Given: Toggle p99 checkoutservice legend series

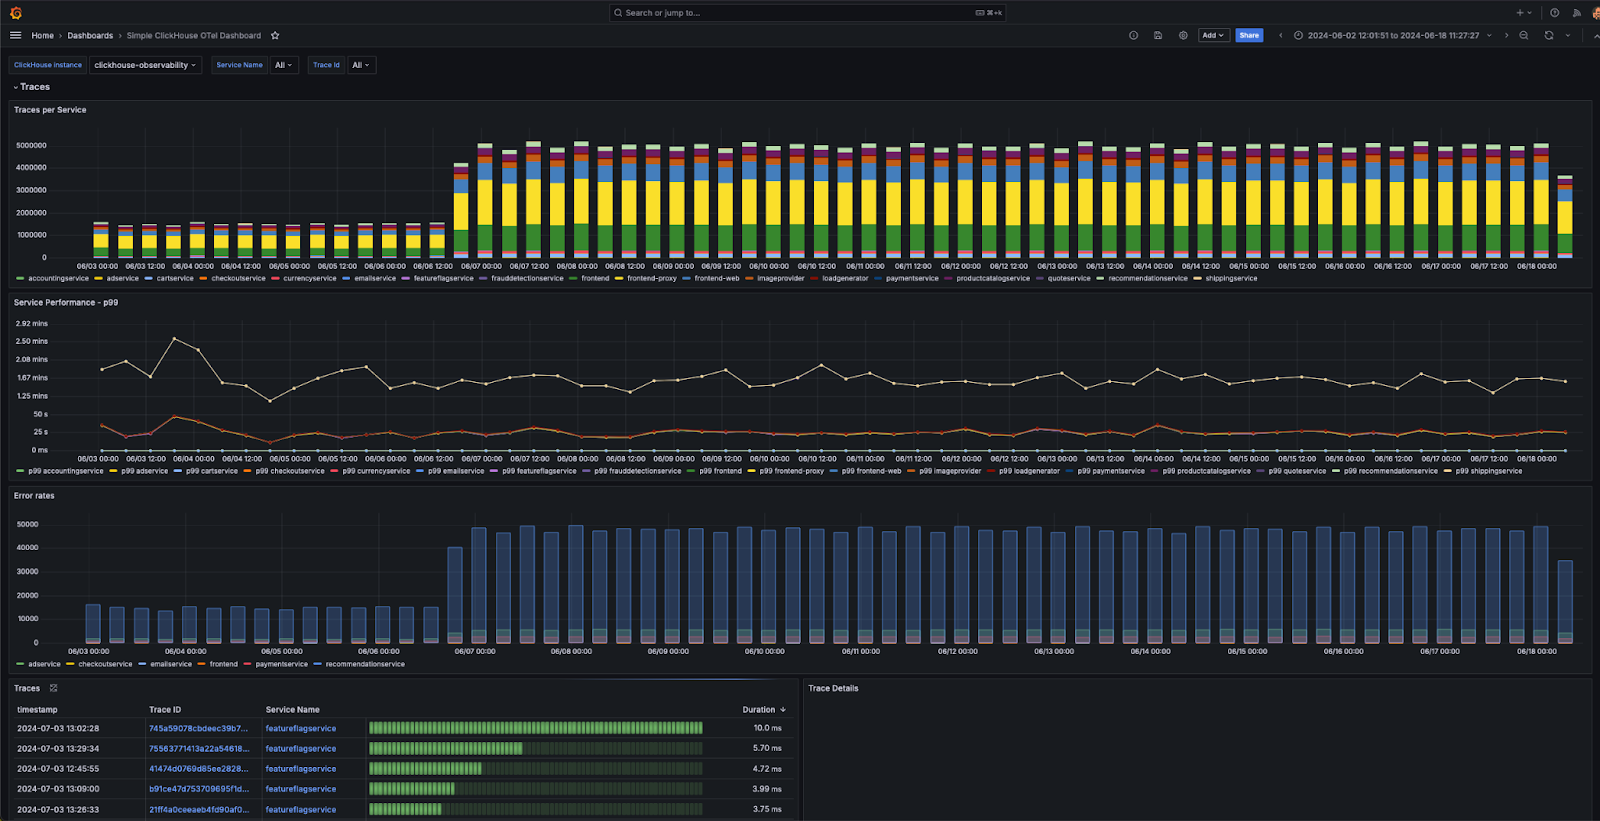Looking at the screenshot, I should 289,471.
